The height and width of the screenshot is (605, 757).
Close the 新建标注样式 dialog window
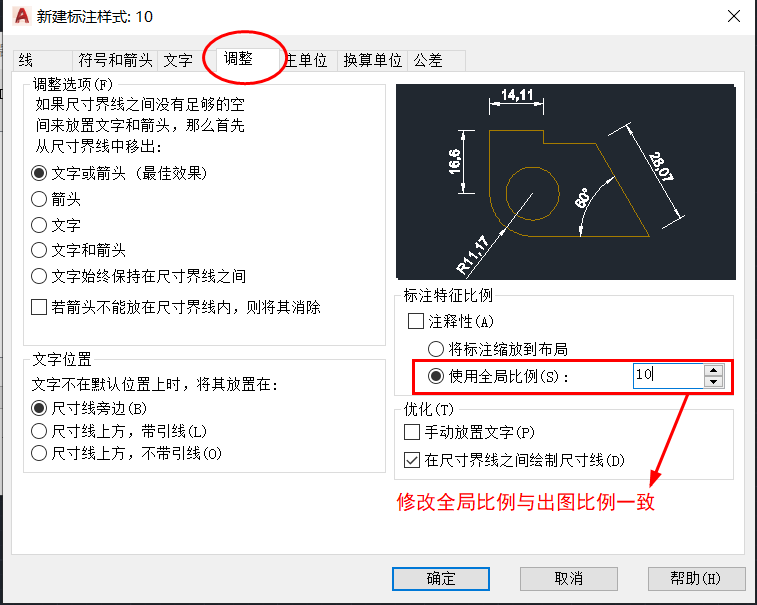pos(734,16)
